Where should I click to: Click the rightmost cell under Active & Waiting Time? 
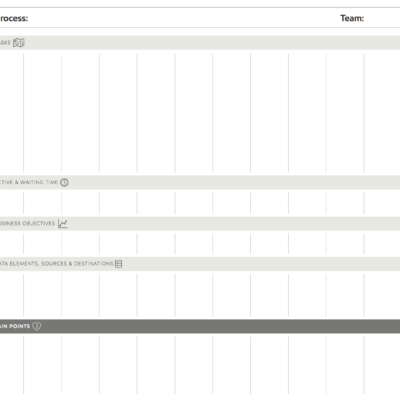[382, 203]
